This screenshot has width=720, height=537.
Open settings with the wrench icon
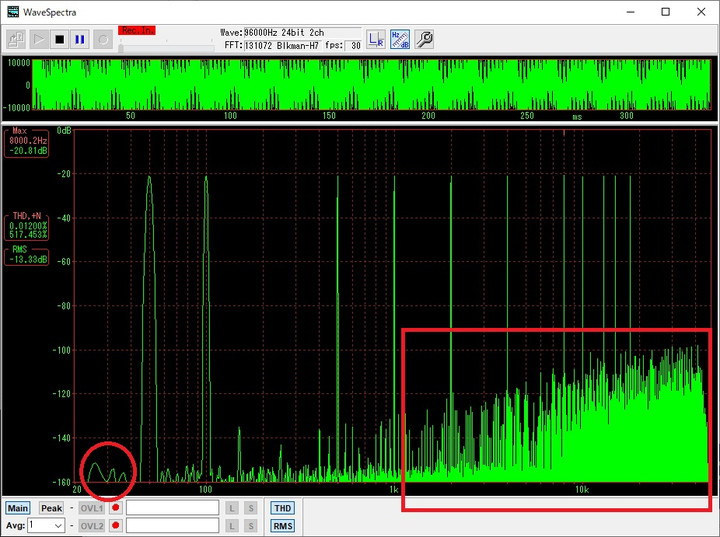click(x=424, y=40)
